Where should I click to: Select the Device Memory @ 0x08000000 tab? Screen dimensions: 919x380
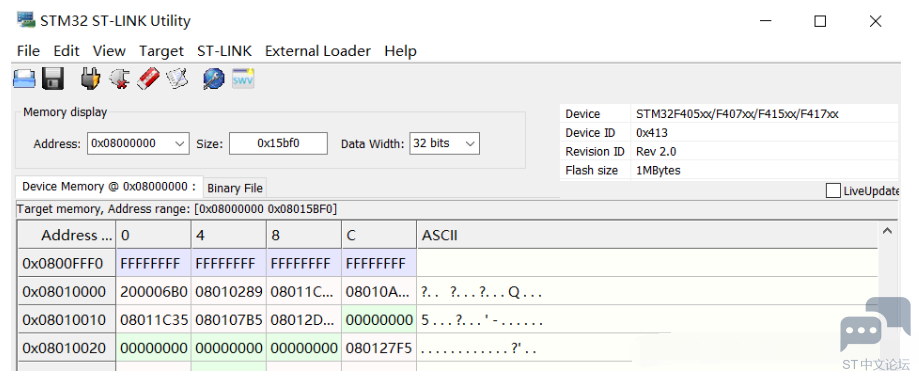click(x=109, y=186)
